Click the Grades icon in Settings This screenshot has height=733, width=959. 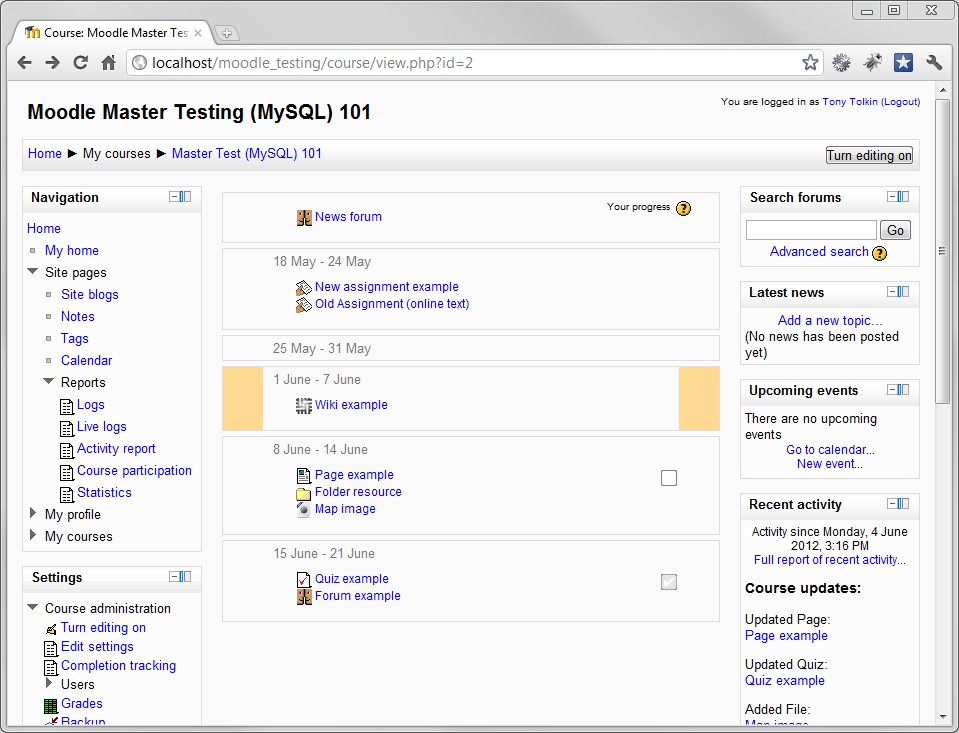click(x=51, y=706)
